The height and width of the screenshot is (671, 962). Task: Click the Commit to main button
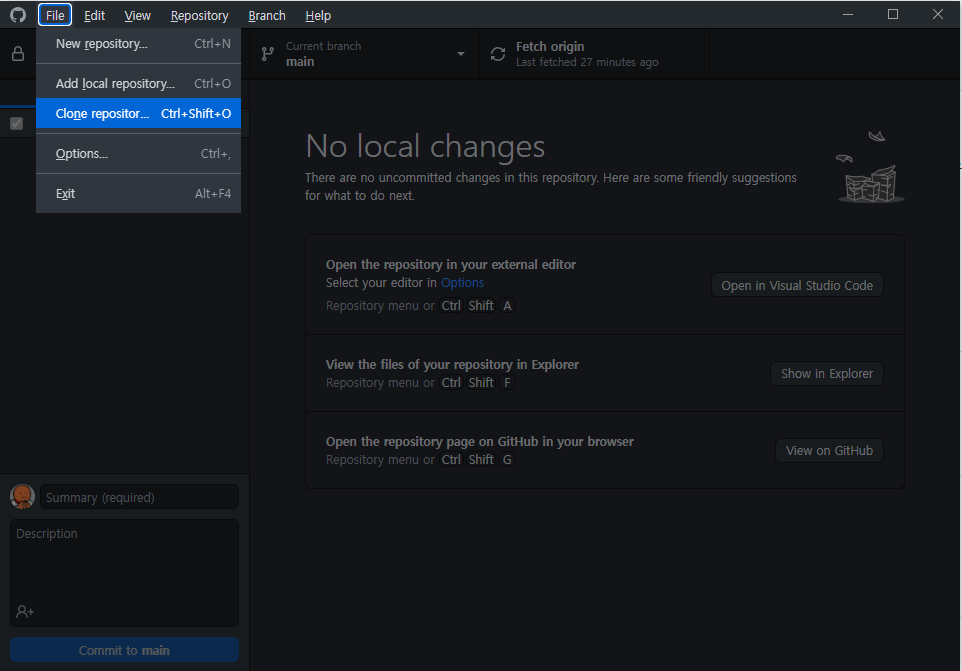coord(124,650)
